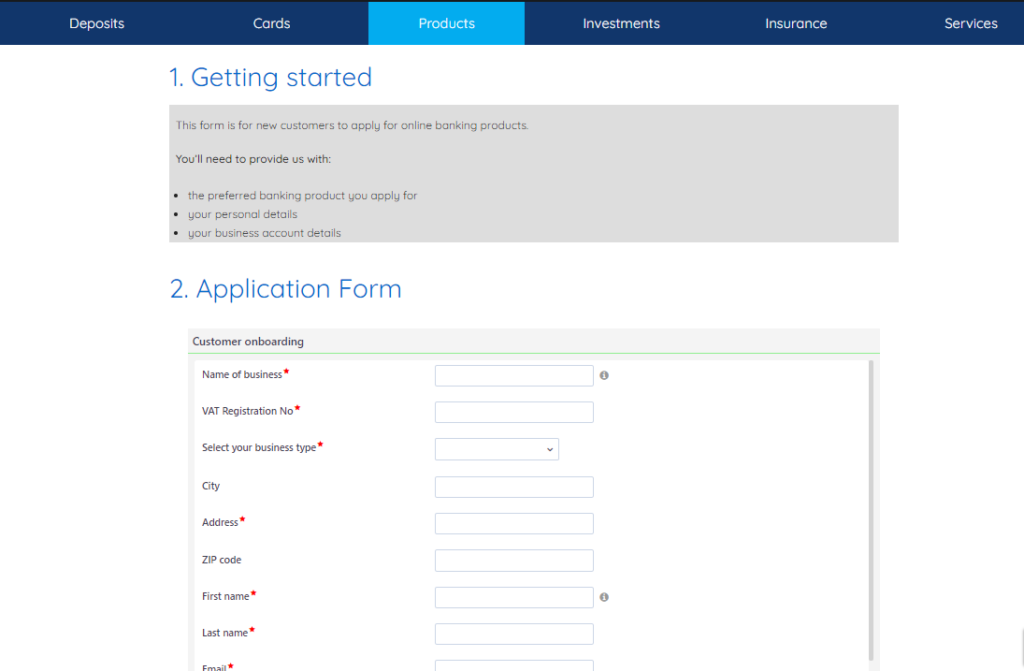Open the Services navigation item

pos(970,24)
